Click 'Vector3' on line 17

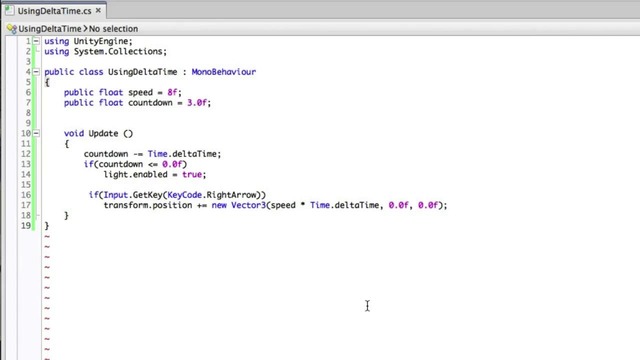coord(249,205)
